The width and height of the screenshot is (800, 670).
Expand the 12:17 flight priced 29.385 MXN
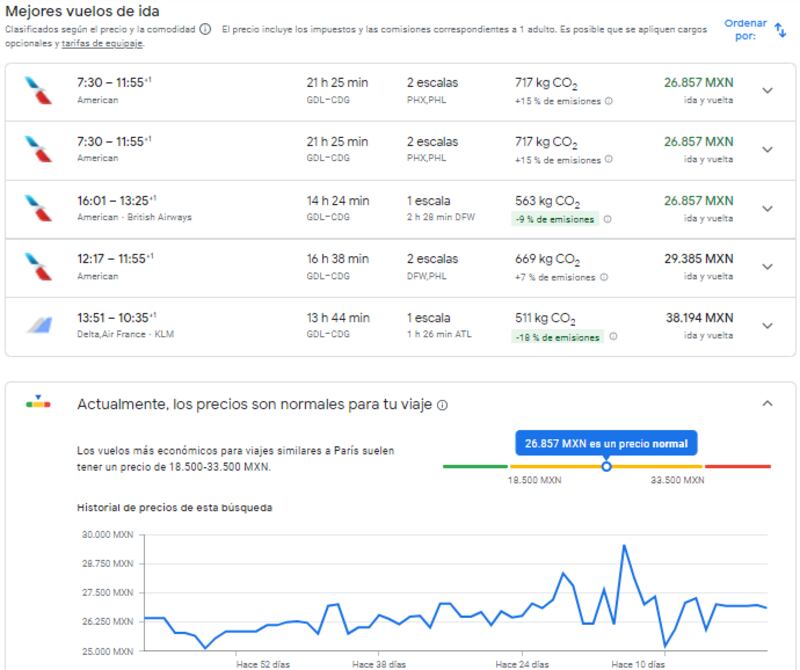click(x=766, y=264)
